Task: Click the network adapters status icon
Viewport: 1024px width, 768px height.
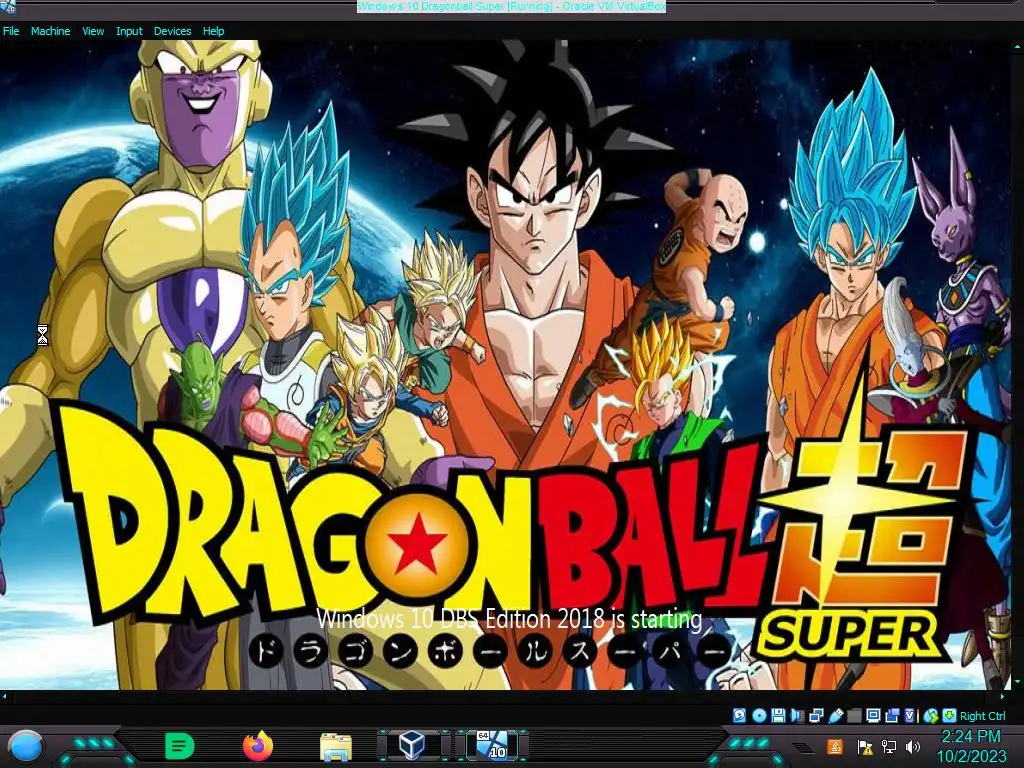Action: (x=816, y=716)
